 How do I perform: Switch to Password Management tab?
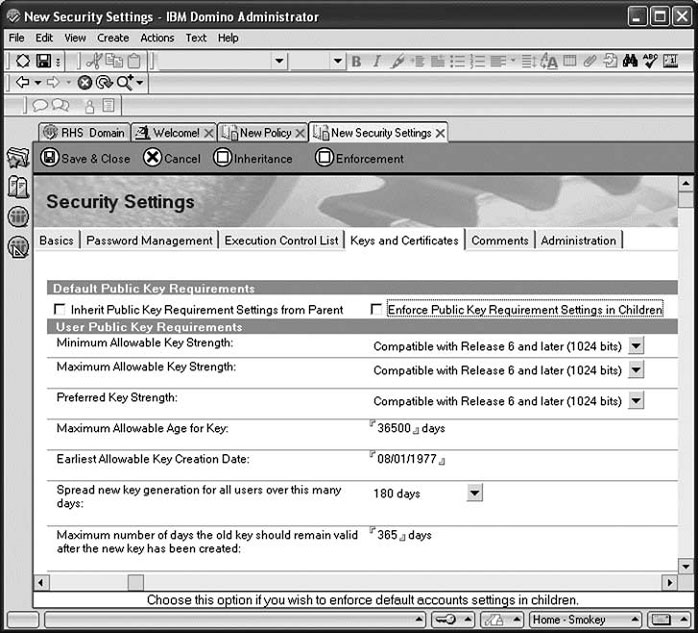pos(149,240)
